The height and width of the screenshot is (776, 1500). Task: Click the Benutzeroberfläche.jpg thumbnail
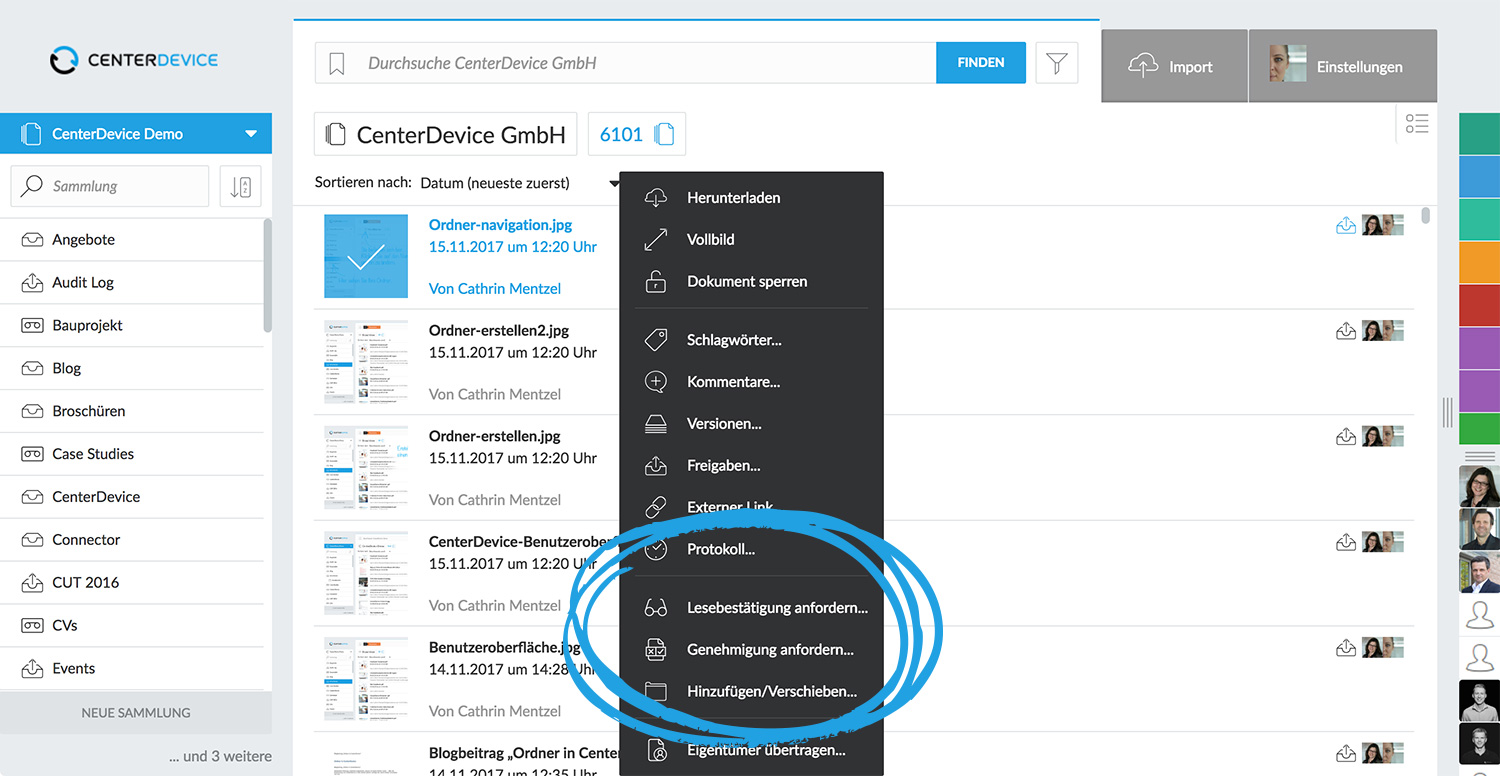click(366, 680)
